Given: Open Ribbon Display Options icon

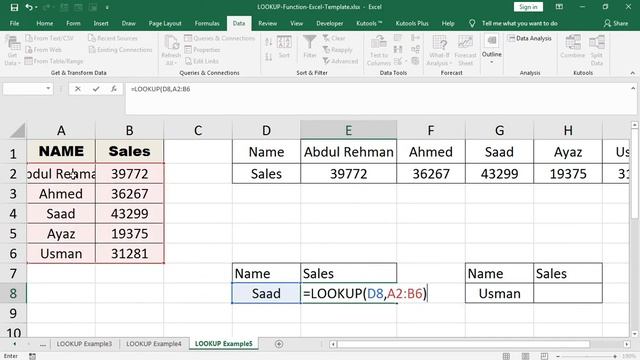Looking at the screenshot, I should (559, 7).
